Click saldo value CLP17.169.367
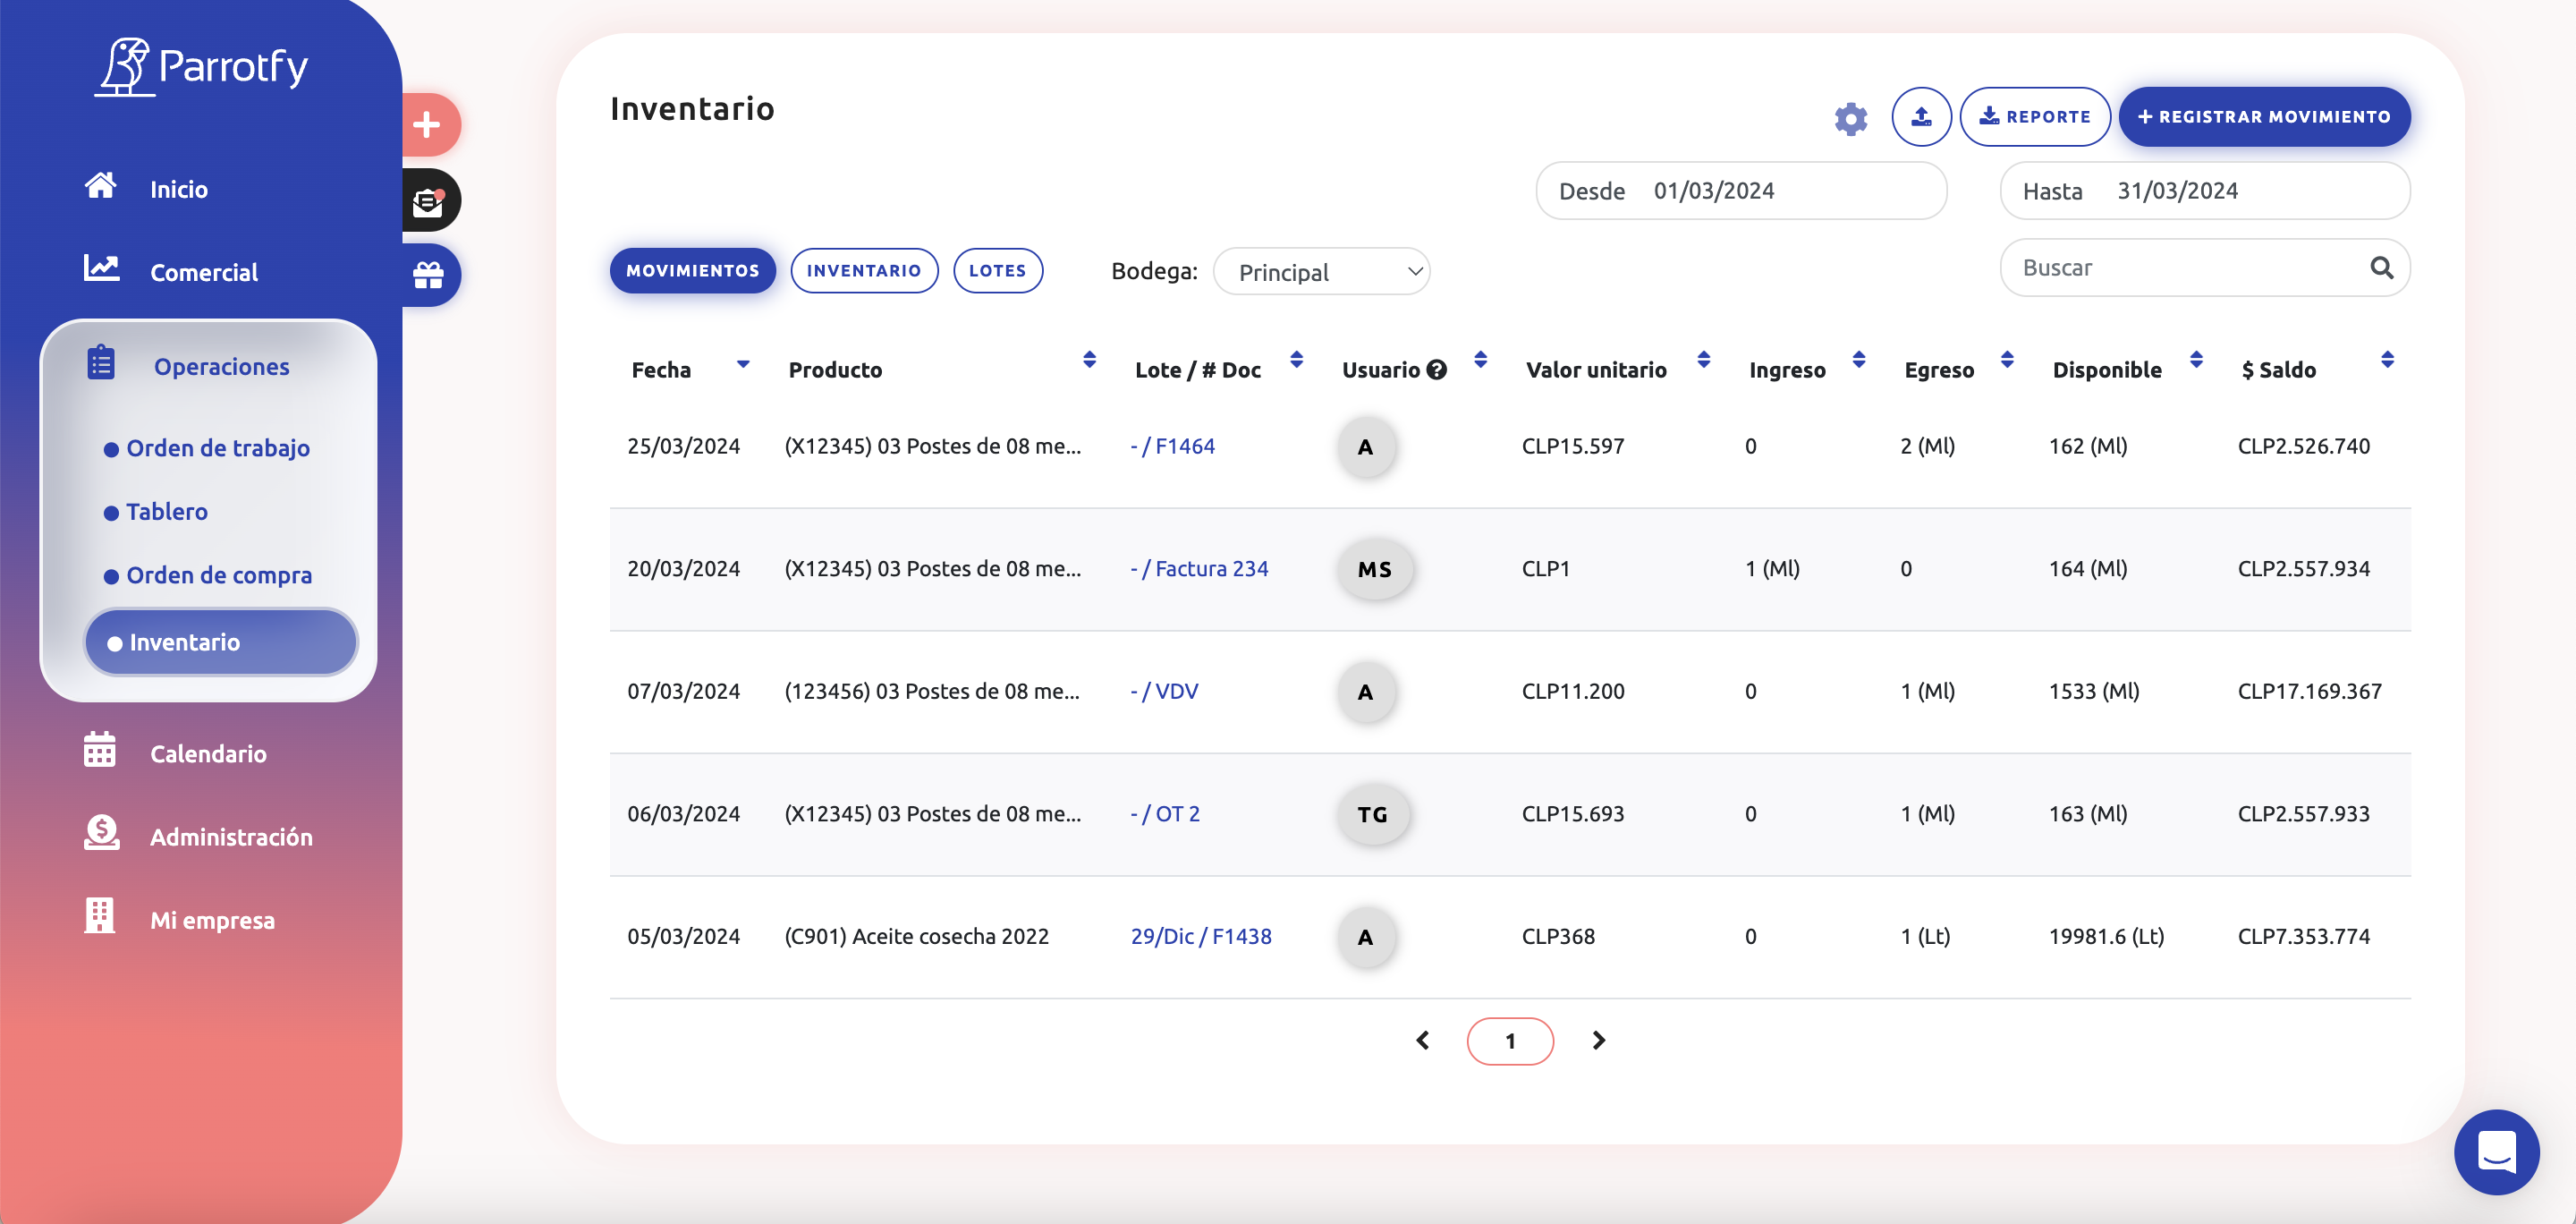 point(2309,692)
